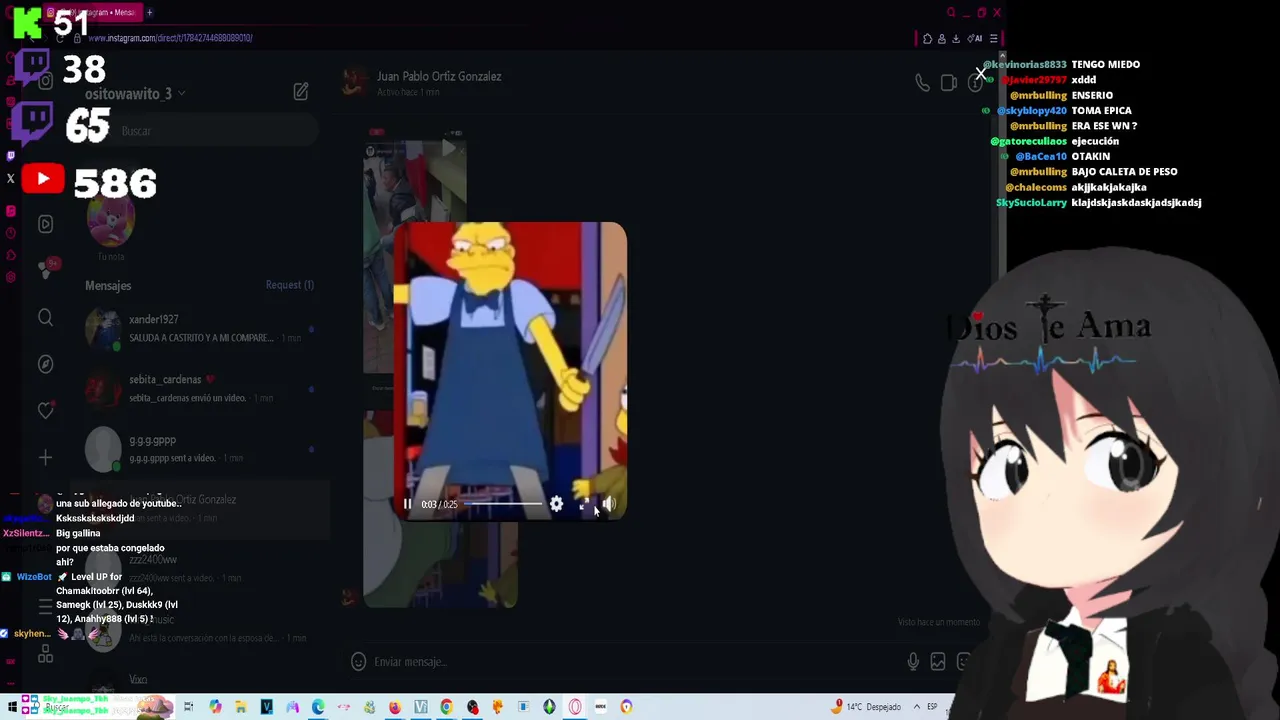Pause the playing video

coord(407,504)
